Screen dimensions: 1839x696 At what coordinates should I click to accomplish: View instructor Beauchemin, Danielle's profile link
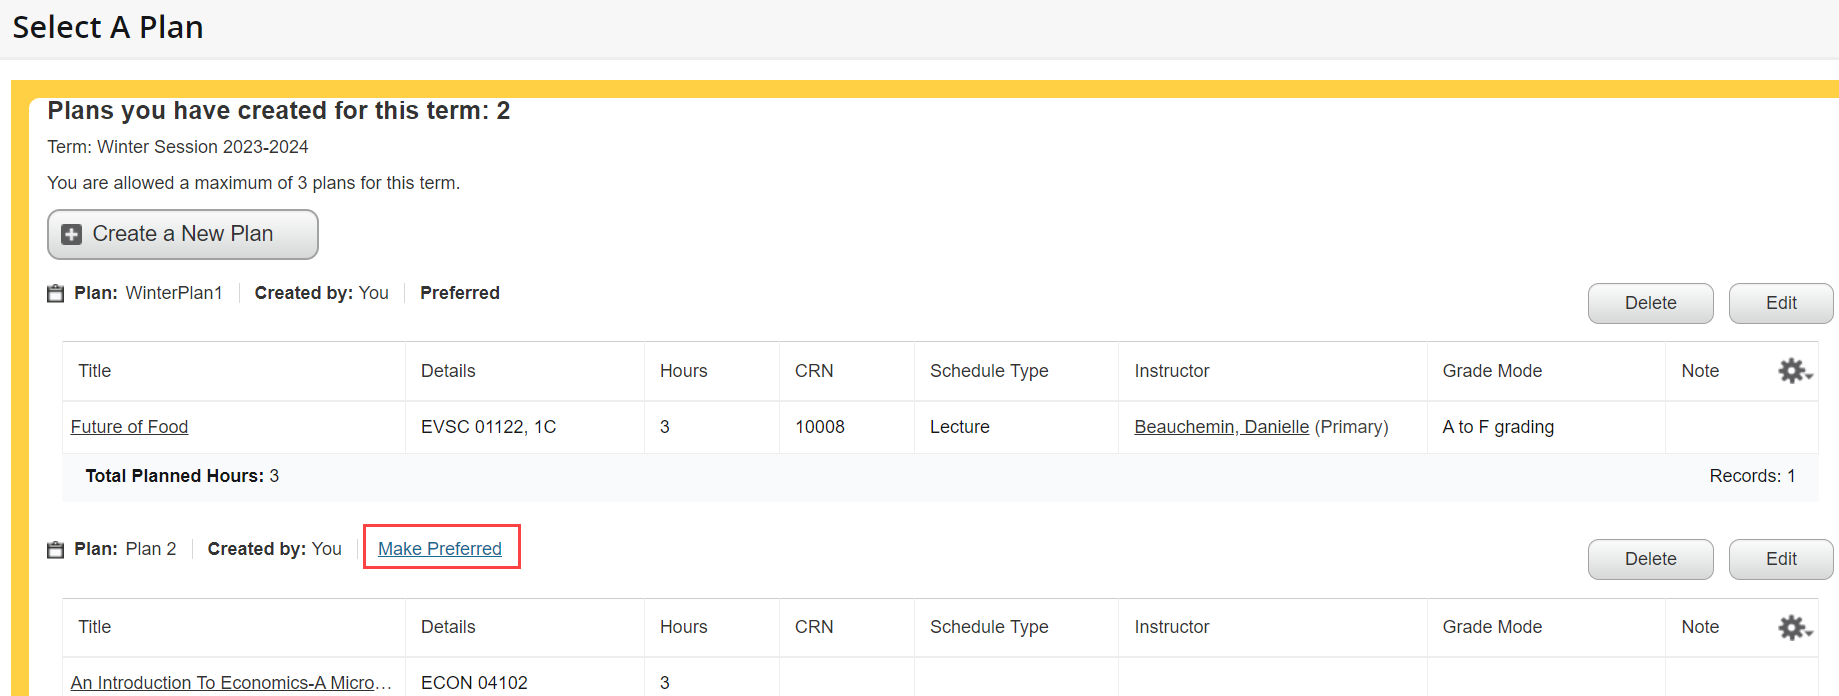[x=1221, y=427]
